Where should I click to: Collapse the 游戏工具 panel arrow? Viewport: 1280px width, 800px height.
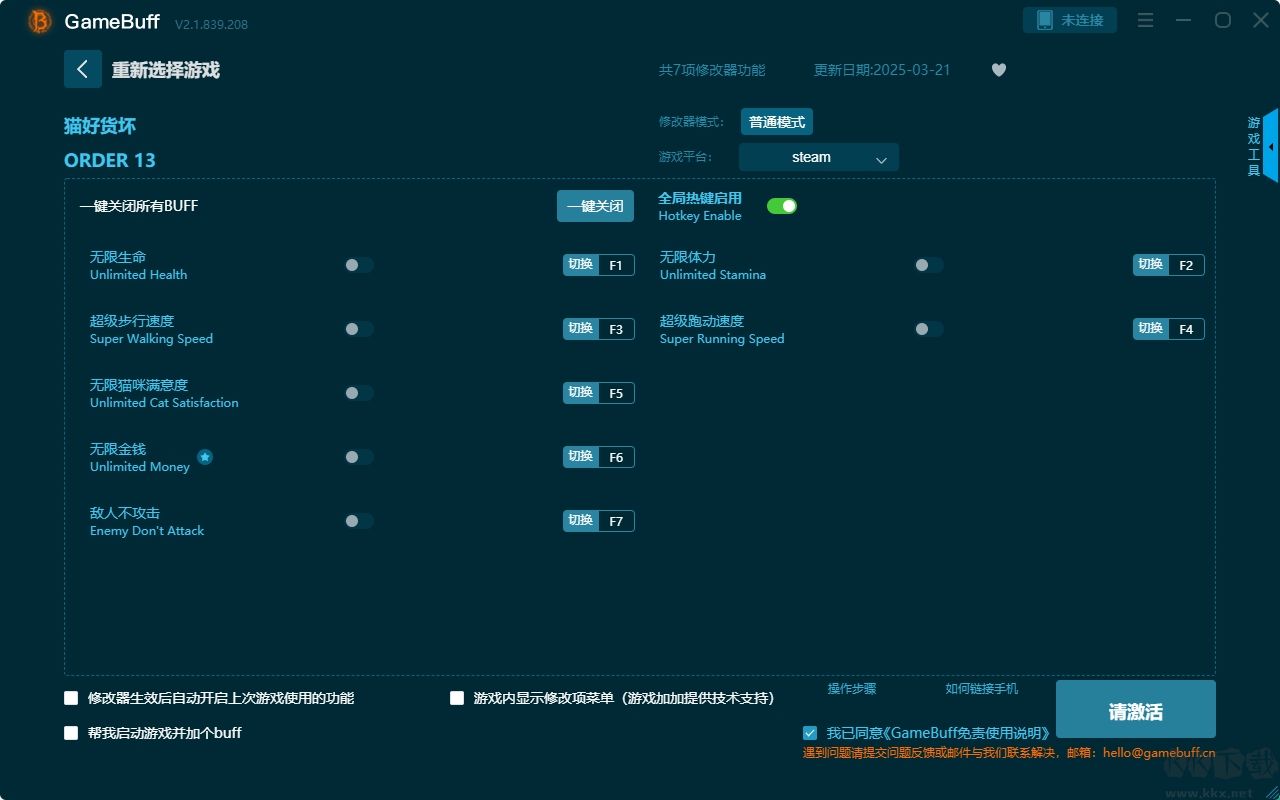1270,146
